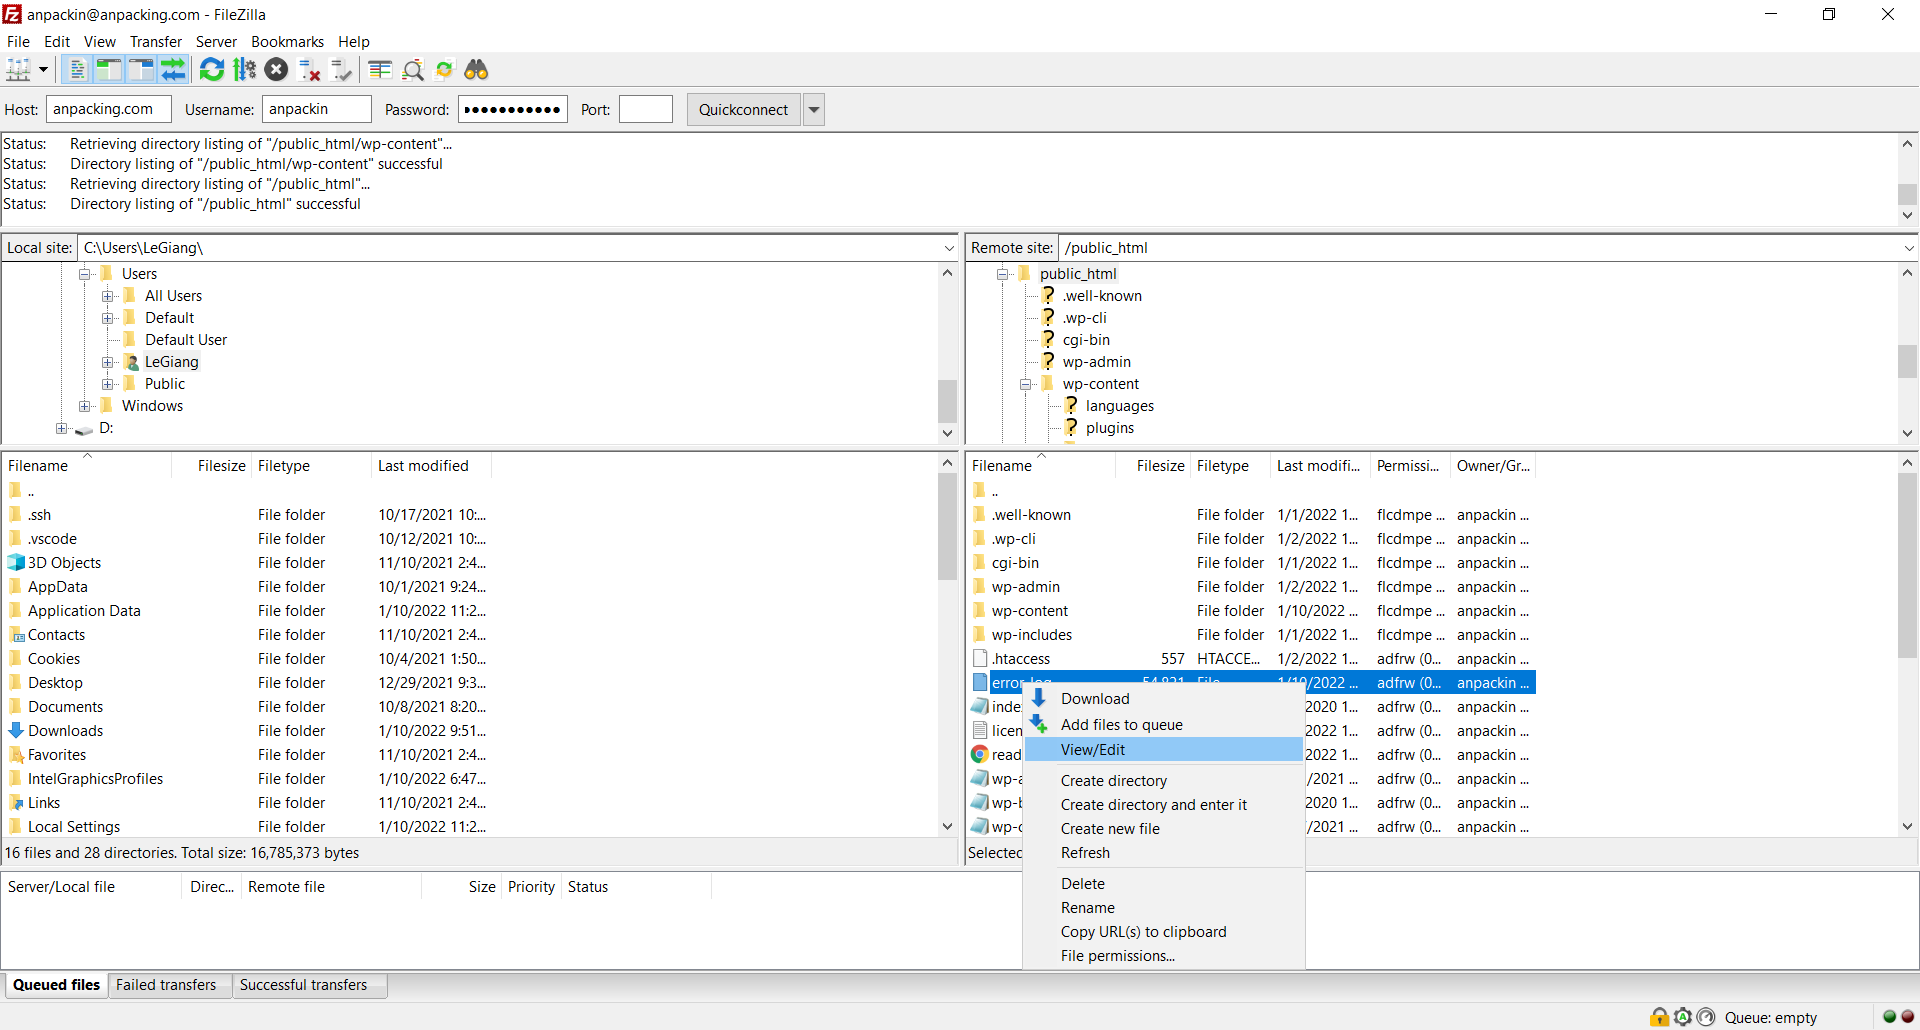
Task: Open the Bookmarks menu
Action: click(287, 41)
